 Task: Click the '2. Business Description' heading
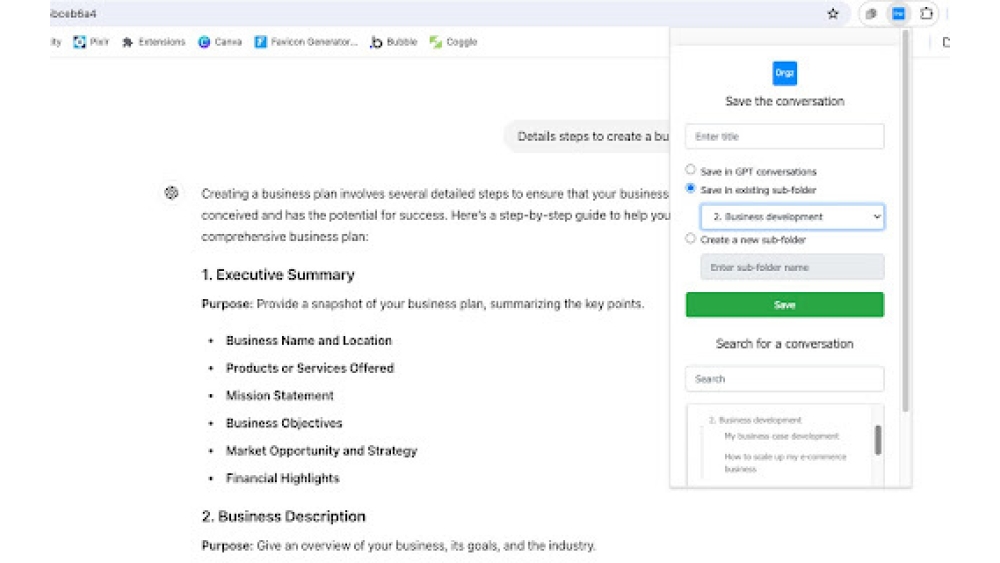click(x=284, y=516)
